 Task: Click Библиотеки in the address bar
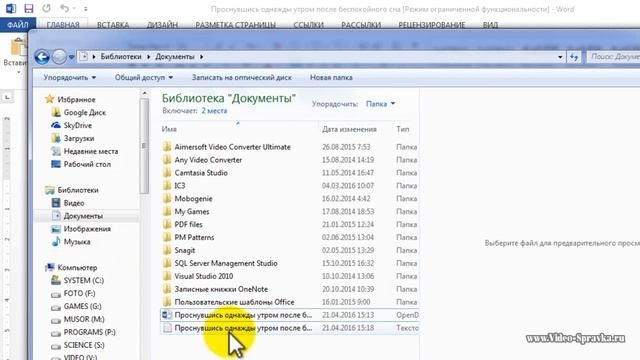tap(121, 57)
